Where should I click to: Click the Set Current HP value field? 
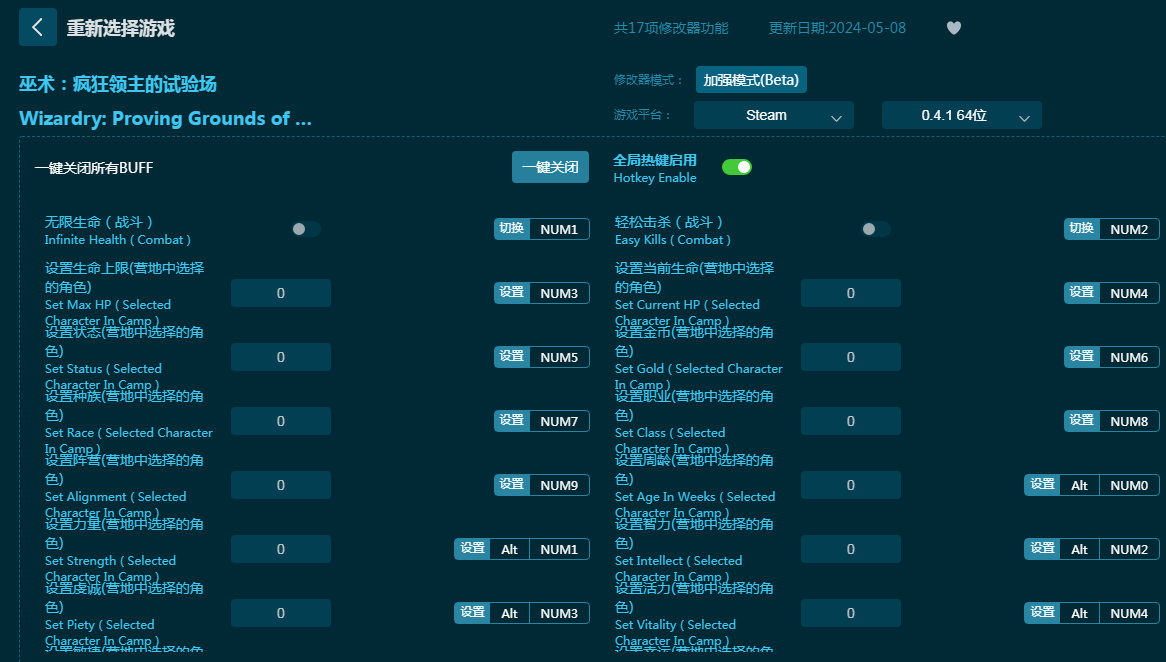click(851, 293)
